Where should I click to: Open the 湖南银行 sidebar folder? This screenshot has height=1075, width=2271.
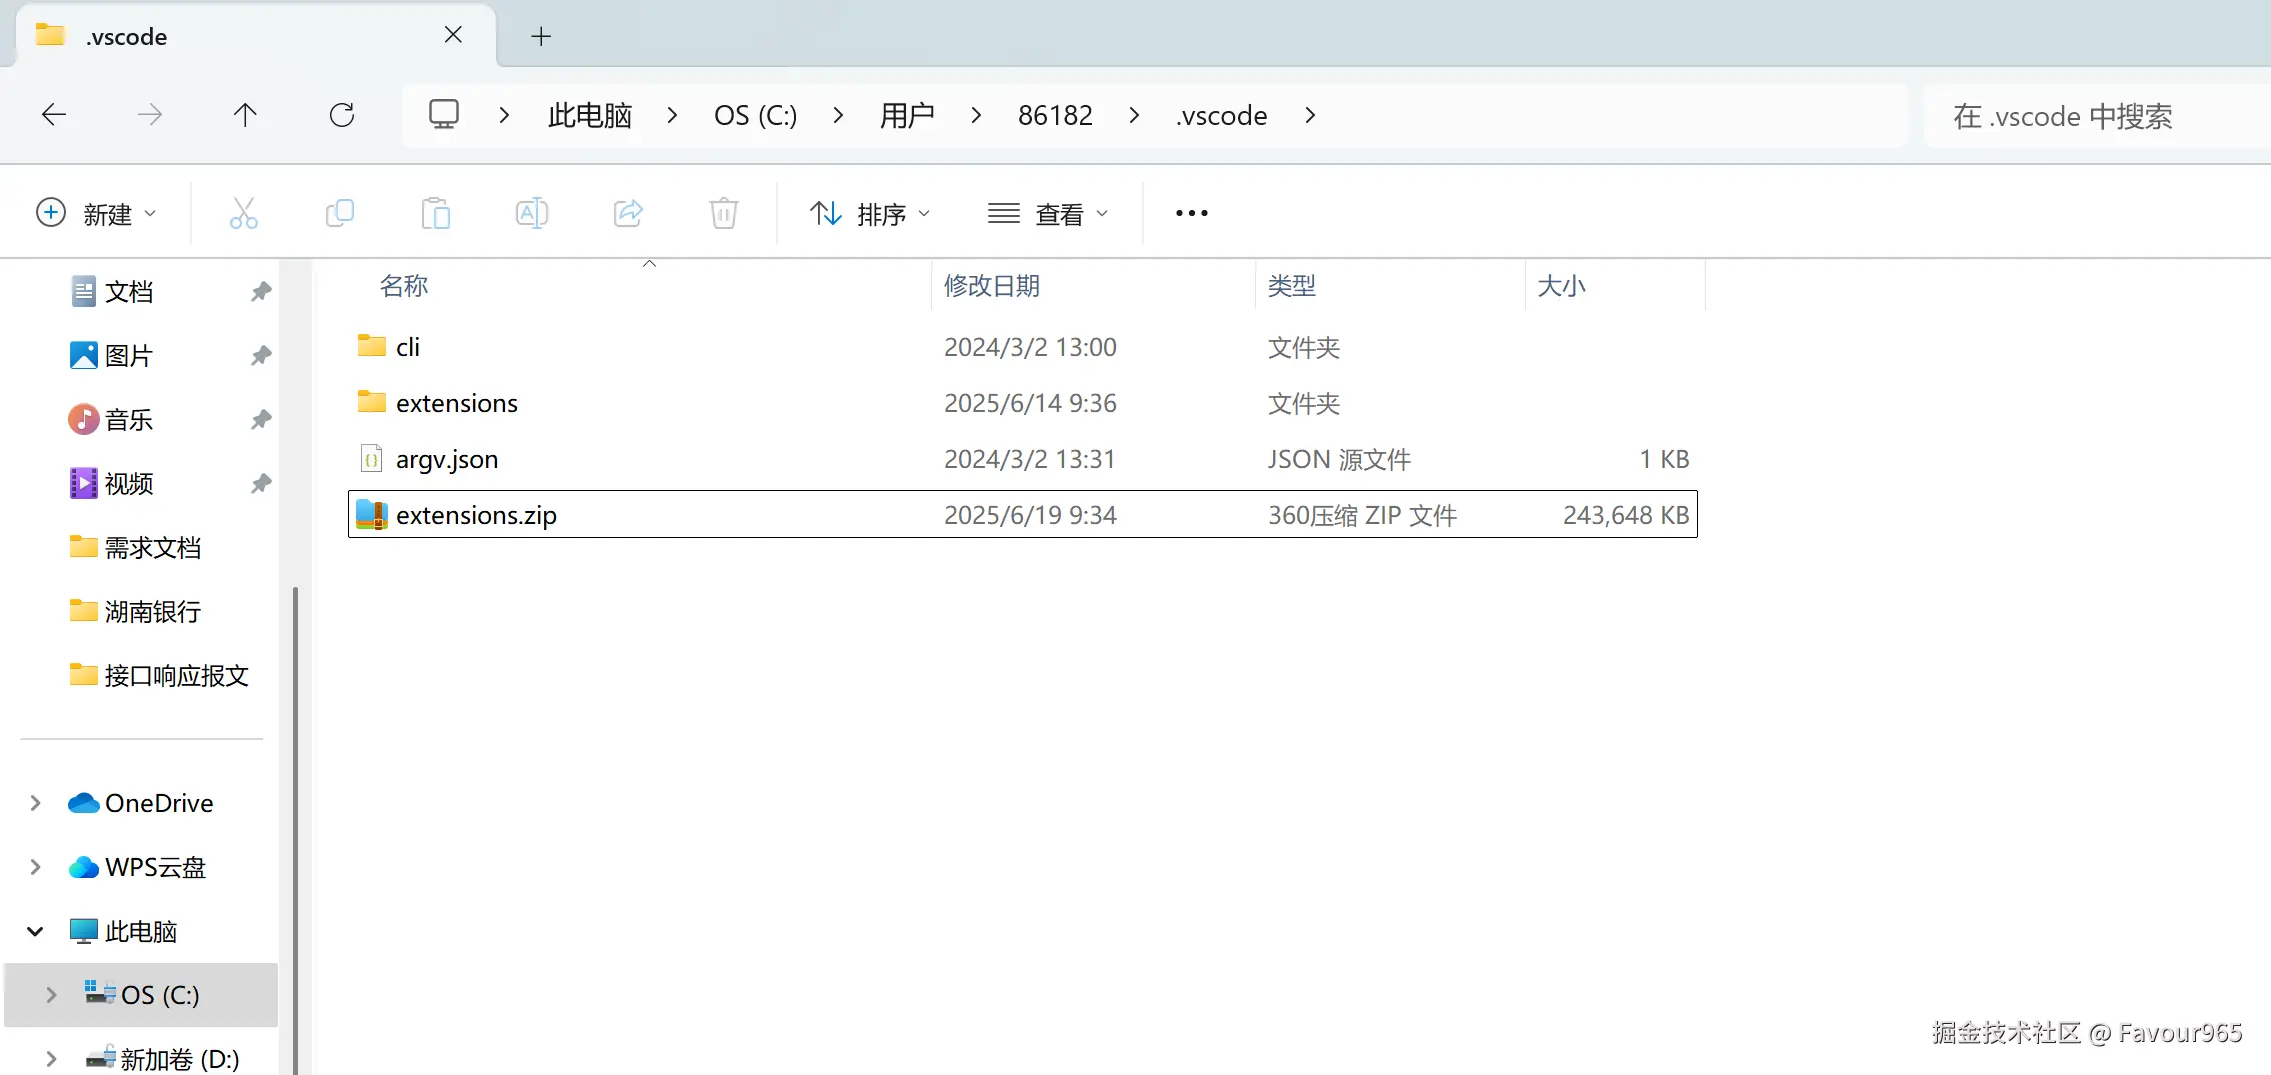tap(152, 612)
